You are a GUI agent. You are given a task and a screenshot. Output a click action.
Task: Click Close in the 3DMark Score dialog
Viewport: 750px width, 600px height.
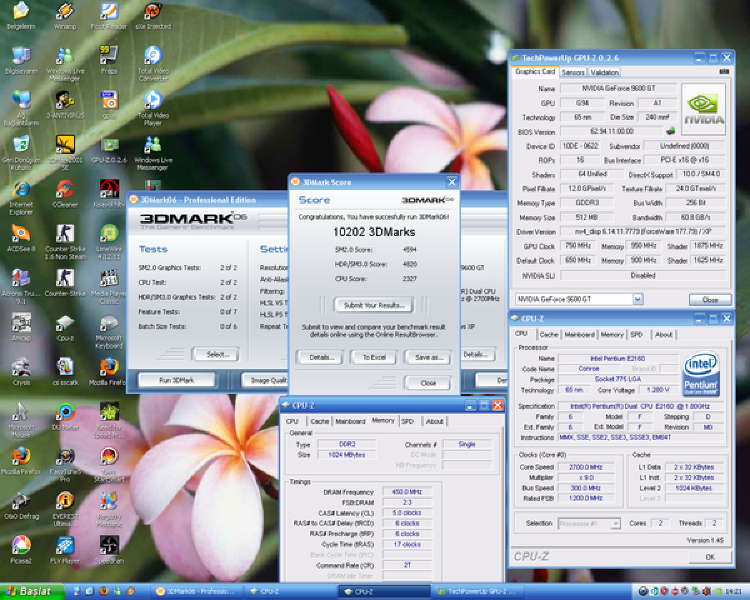click(428, 383)
